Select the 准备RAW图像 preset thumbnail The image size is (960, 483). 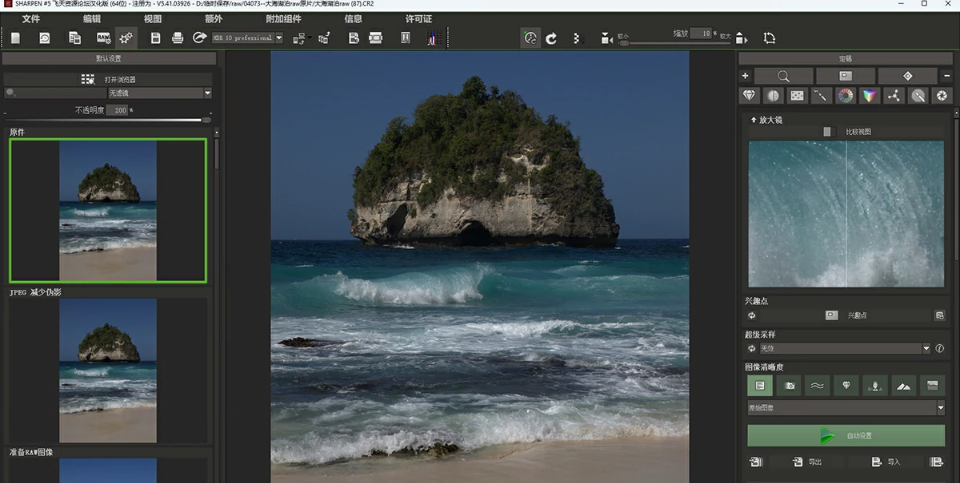[108, 470]
